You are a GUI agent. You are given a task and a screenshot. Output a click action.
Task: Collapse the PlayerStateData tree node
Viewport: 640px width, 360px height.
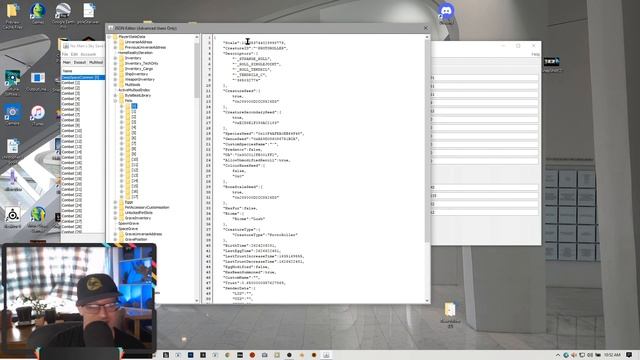pyautogui.click(x=109, y=37)
